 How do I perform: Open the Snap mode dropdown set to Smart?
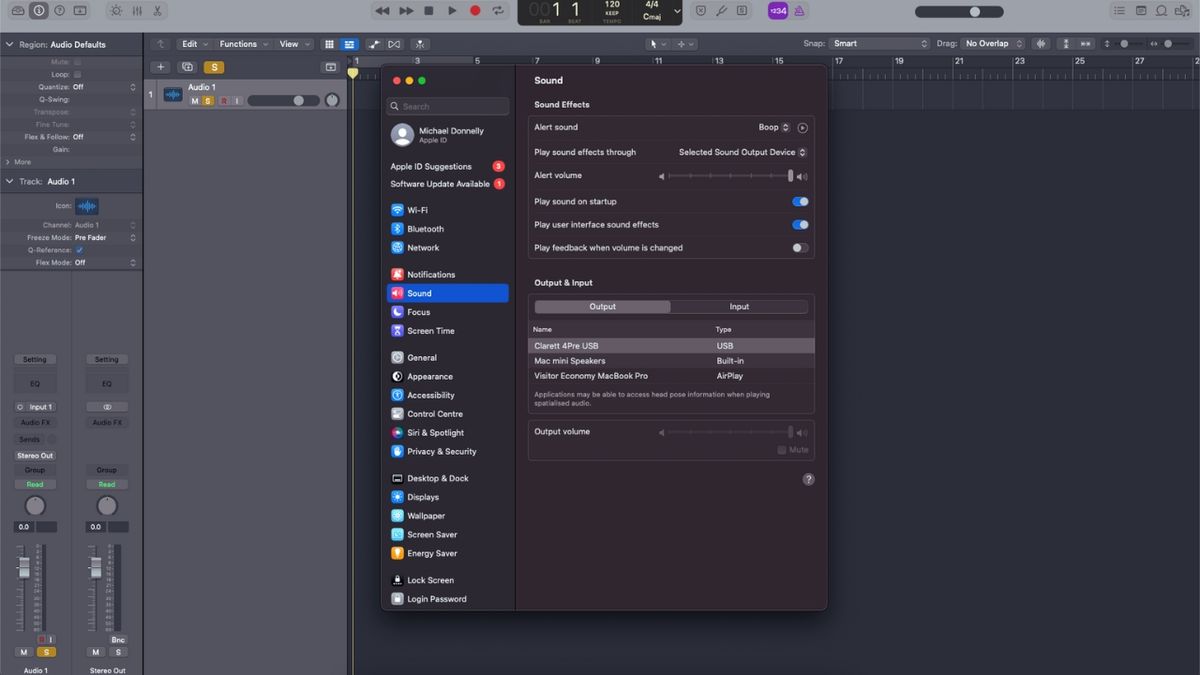coord(878,43)
